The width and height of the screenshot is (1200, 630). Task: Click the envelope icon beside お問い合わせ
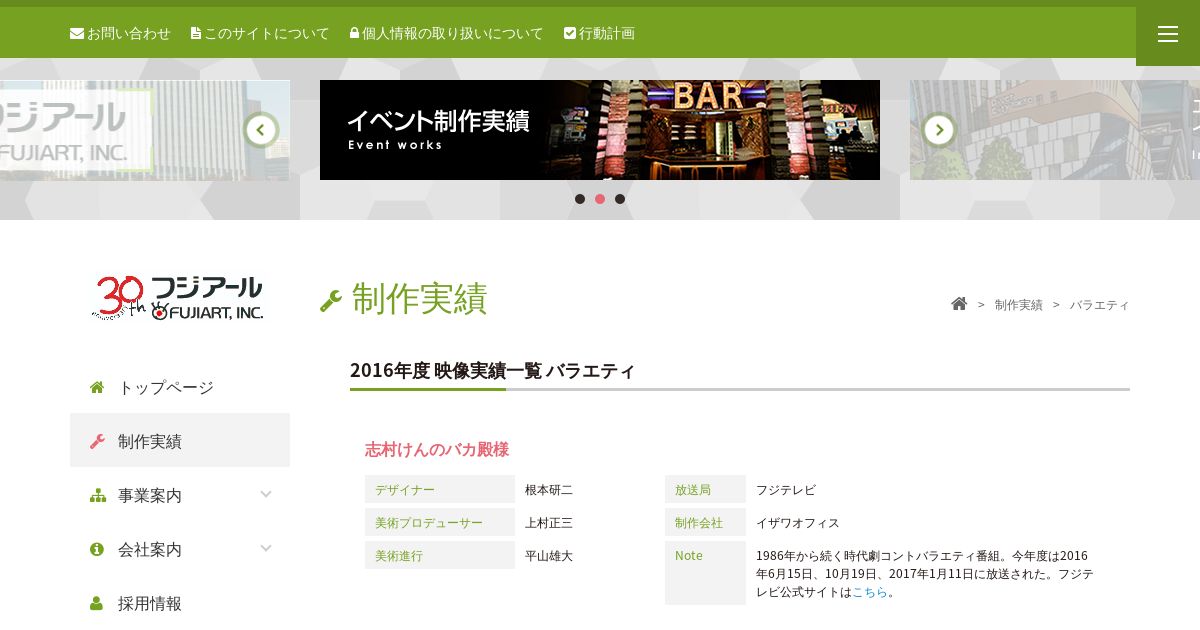coord(76,33)
